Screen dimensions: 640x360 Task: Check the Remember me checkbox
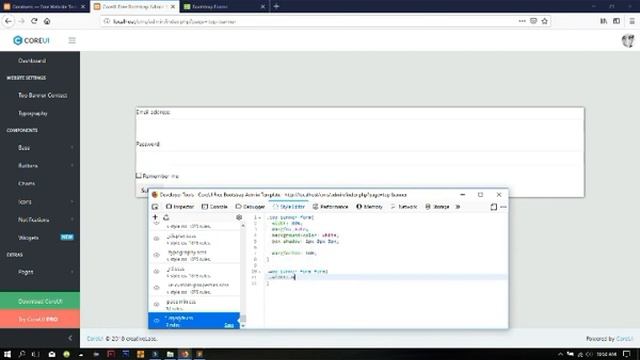139,176
